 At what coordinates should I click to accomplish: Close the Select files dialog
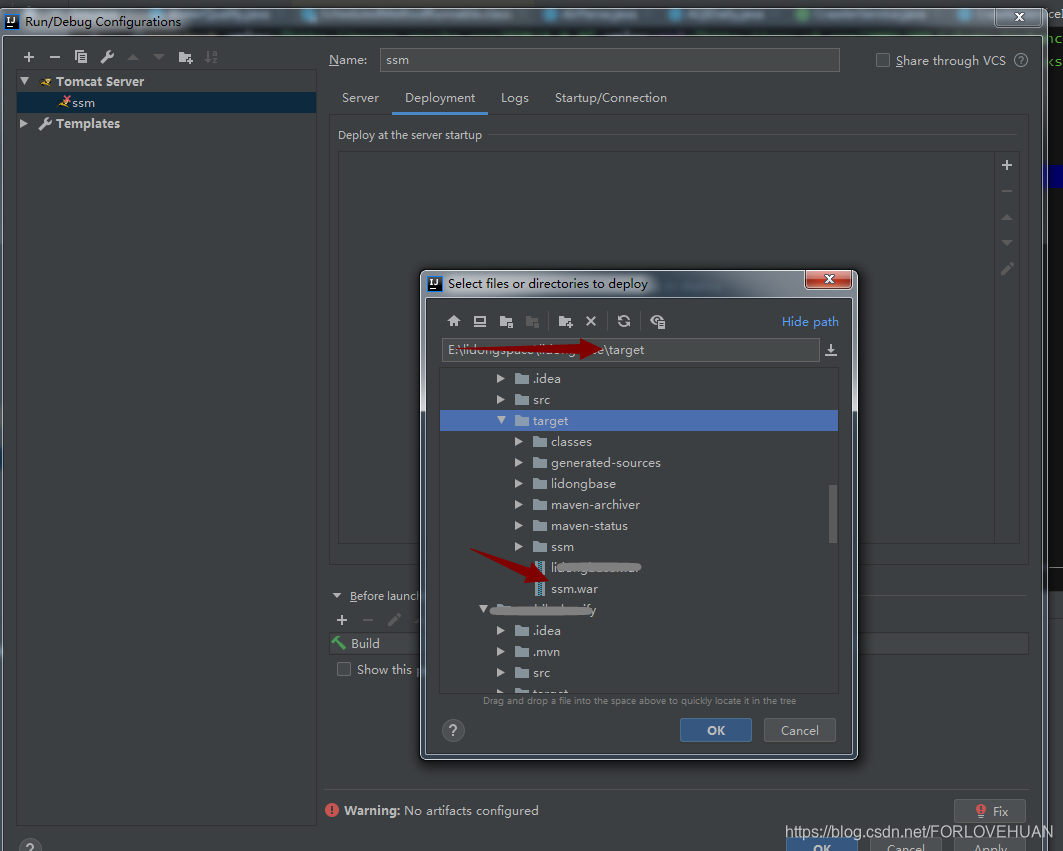pos(828,279)
